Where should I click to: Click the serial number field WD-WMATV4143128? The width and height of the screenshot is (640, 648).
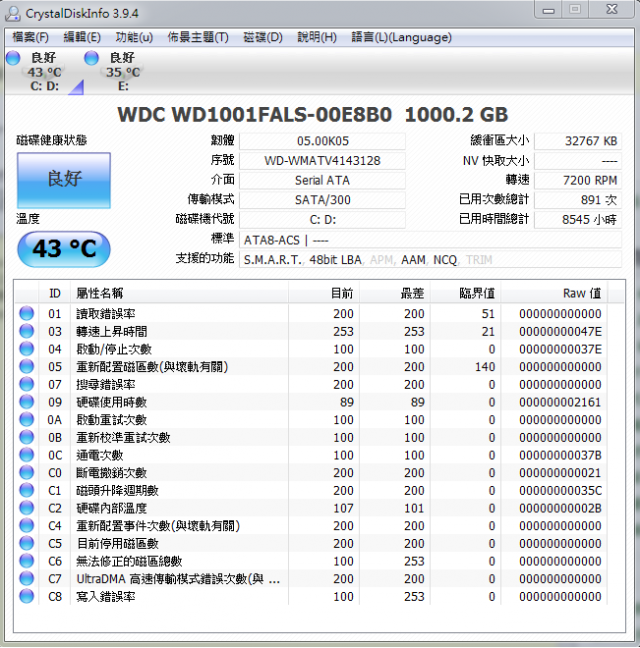click(322, 160)
